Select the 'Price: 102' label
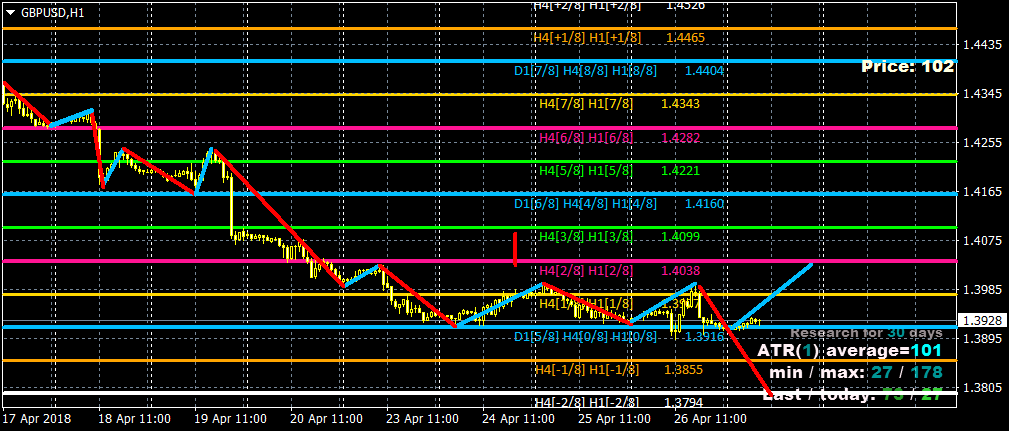This screenshot has height=431, width=1009. tap(907, 66)
